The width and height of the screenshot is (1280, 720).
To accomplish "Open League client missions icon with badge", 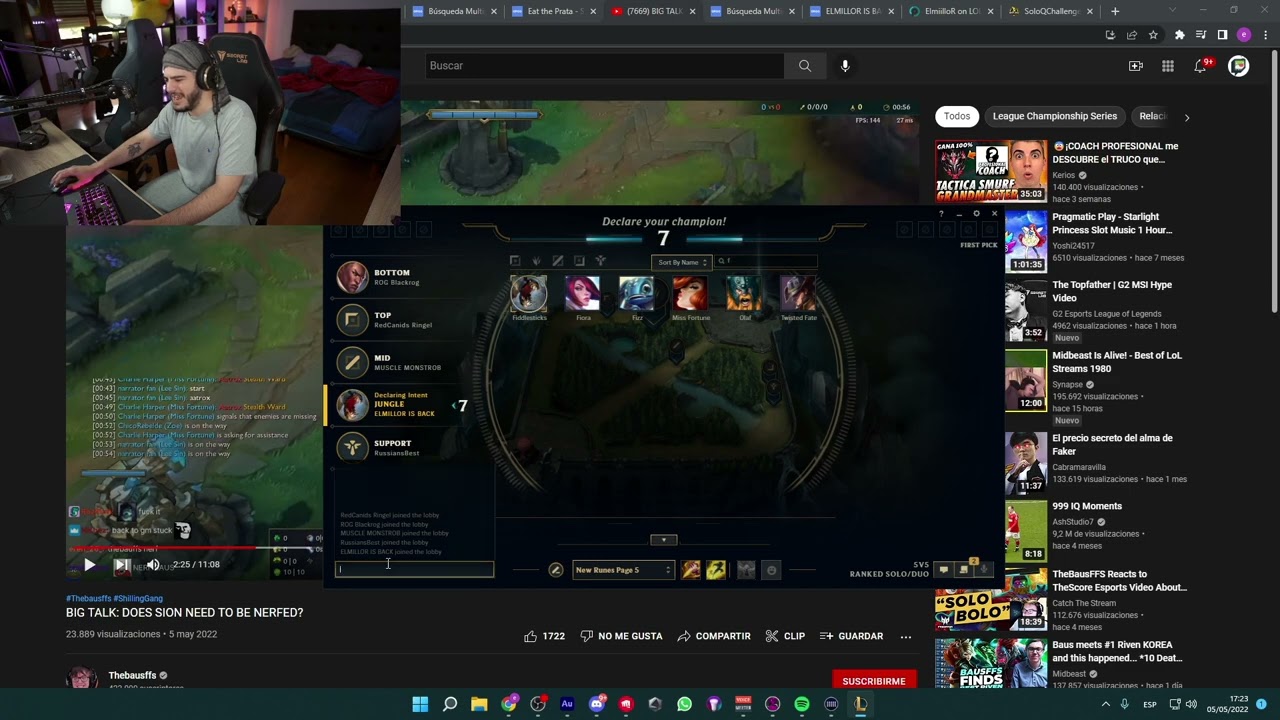I will tap(965, 568).
